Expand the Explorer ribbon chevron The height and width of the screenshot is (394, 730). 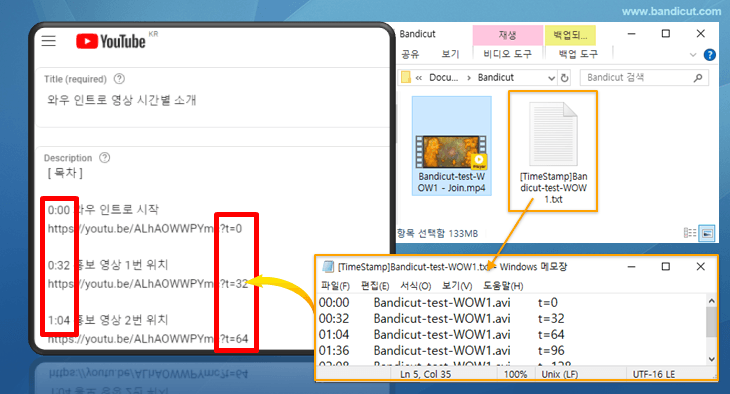click(x=693, y=54)
